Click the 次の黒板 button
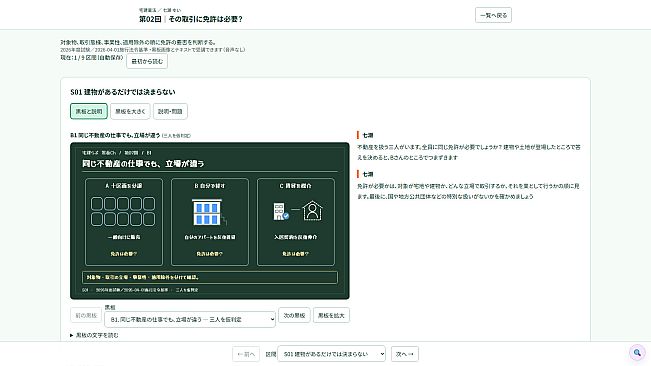651x366 pixels. [x=294, y=315]
